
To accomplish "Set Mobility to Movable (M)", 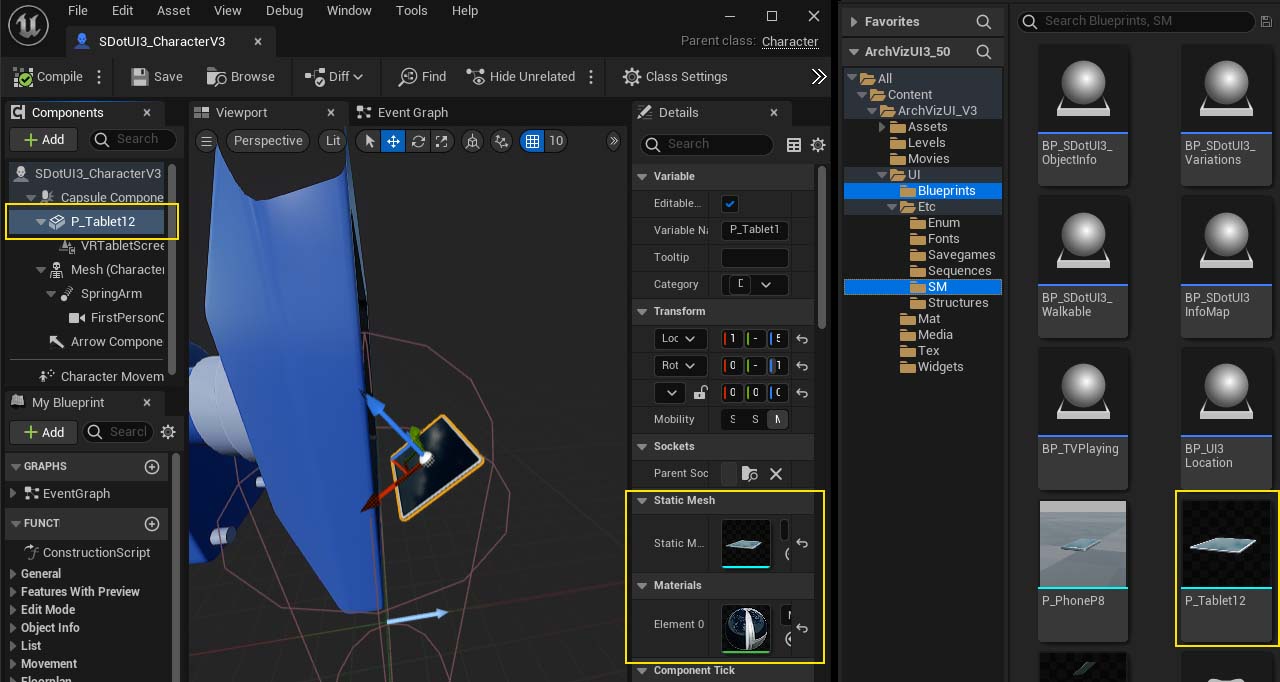I will pos(776,420).
